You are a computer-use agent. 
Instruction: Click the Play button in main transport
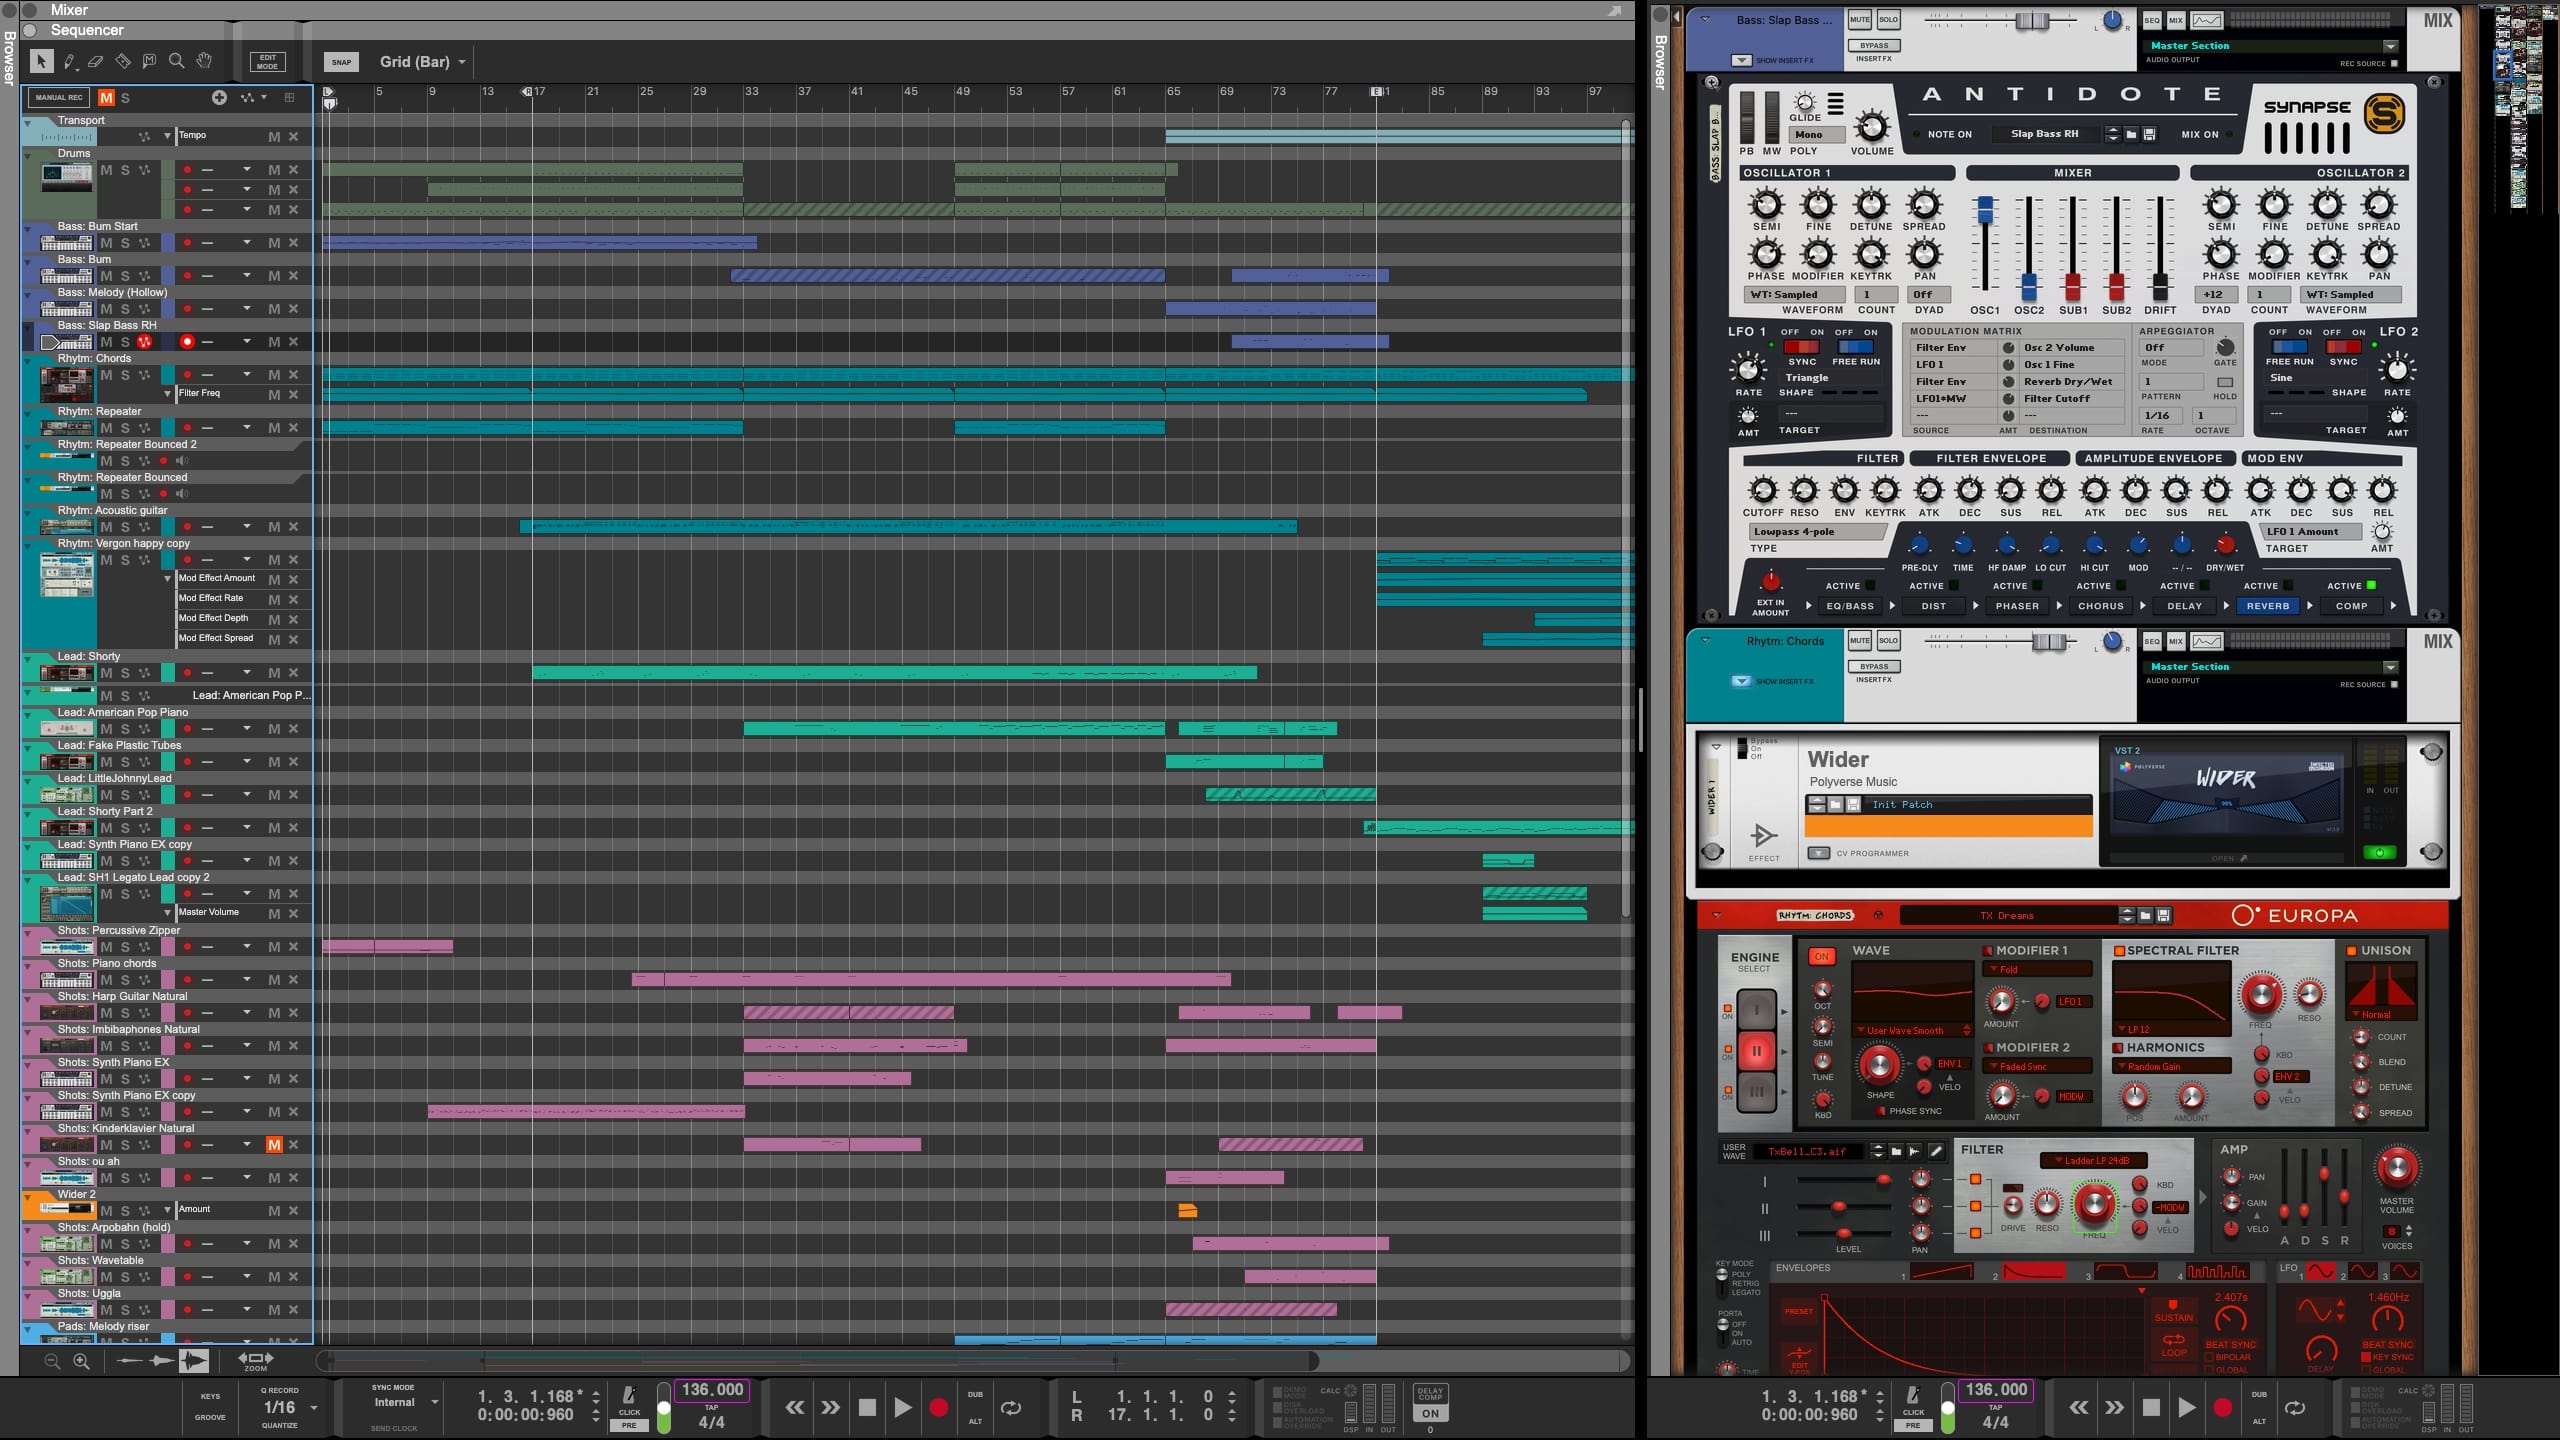[902, 1405]
